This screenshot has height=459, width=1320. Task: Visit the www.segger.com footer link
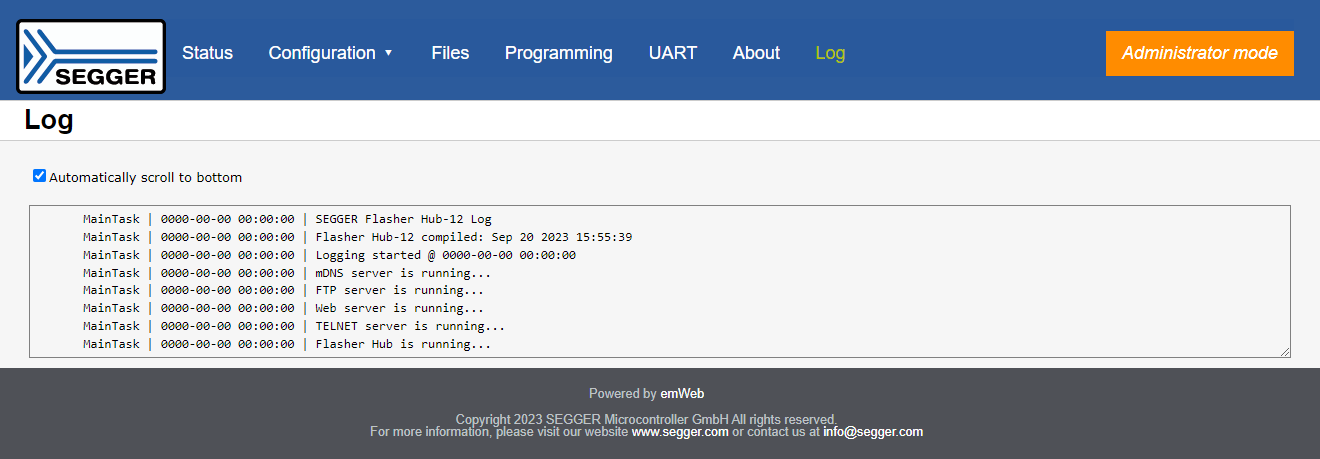tap(680, 432)
